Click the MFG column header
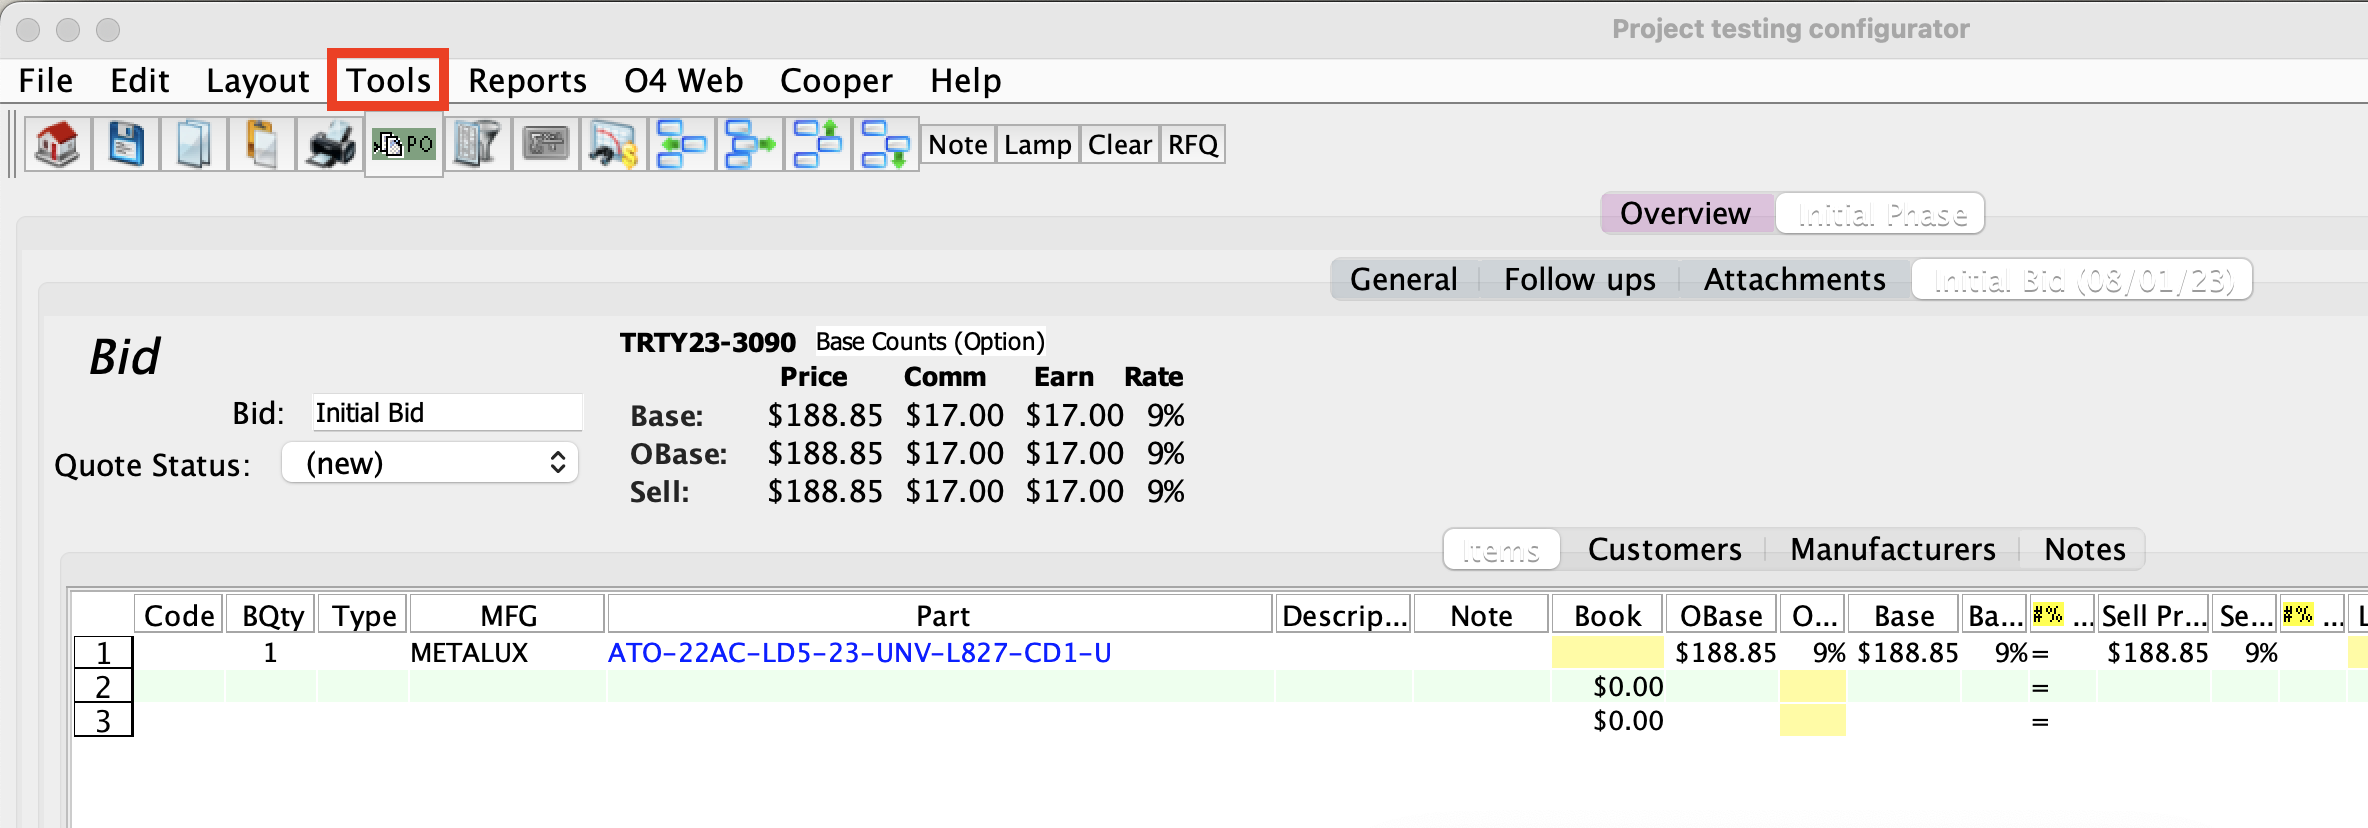2368x828 pixels. (508, 615)
